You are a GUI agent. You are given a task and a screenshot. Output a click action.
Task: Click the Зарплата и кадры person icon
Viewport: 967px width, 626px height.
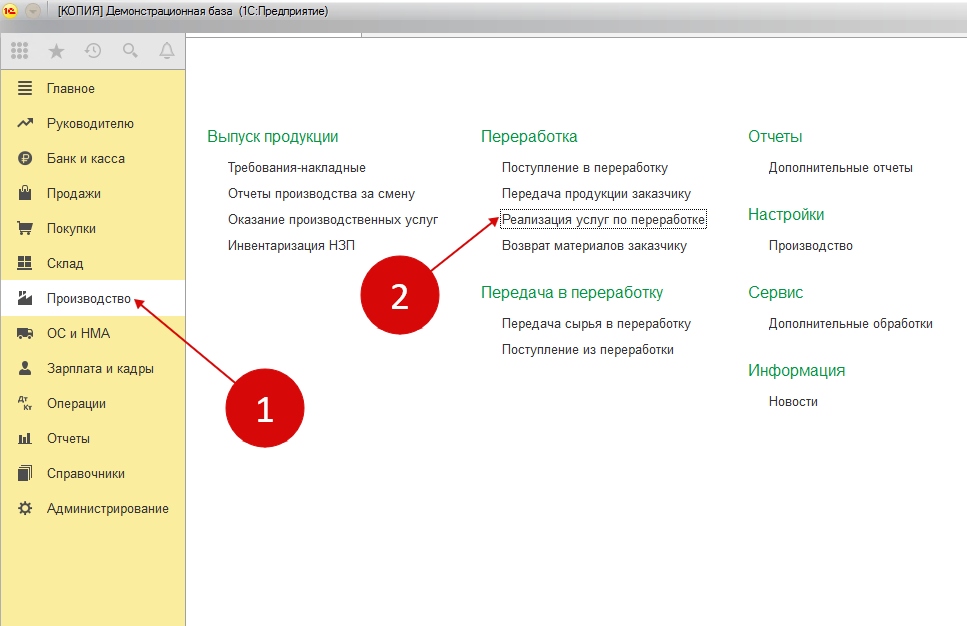(x=25, y=368)
